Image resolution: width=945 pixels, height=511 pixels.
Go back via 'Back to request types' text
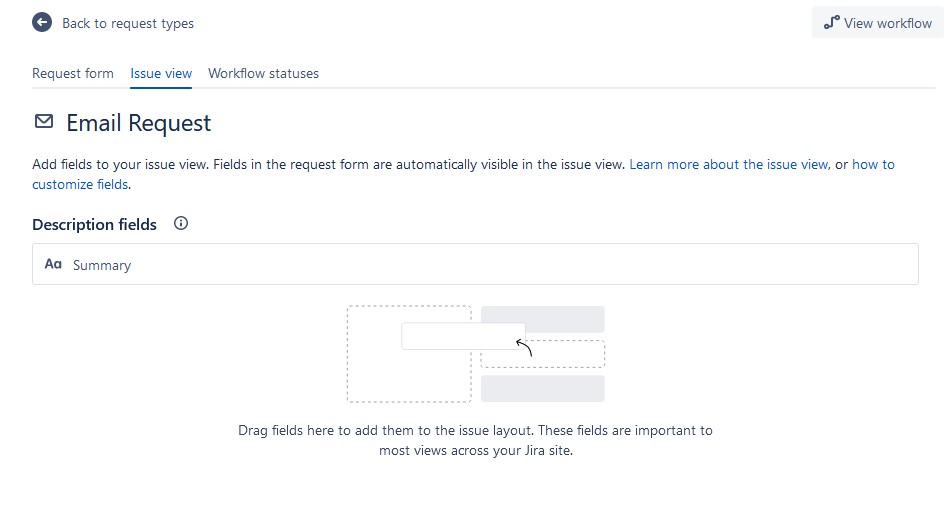click(128, 24)
